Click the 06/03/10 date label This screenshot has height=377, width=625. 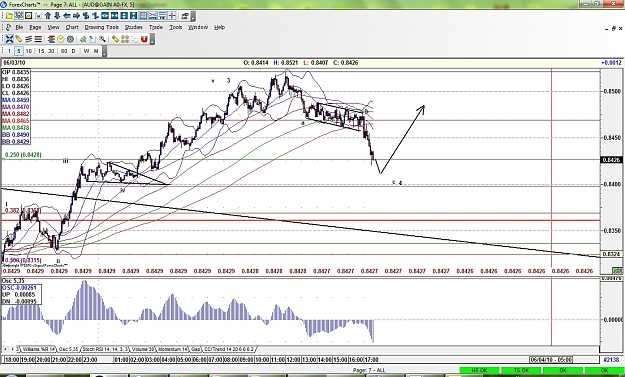[x=14, y=63]
